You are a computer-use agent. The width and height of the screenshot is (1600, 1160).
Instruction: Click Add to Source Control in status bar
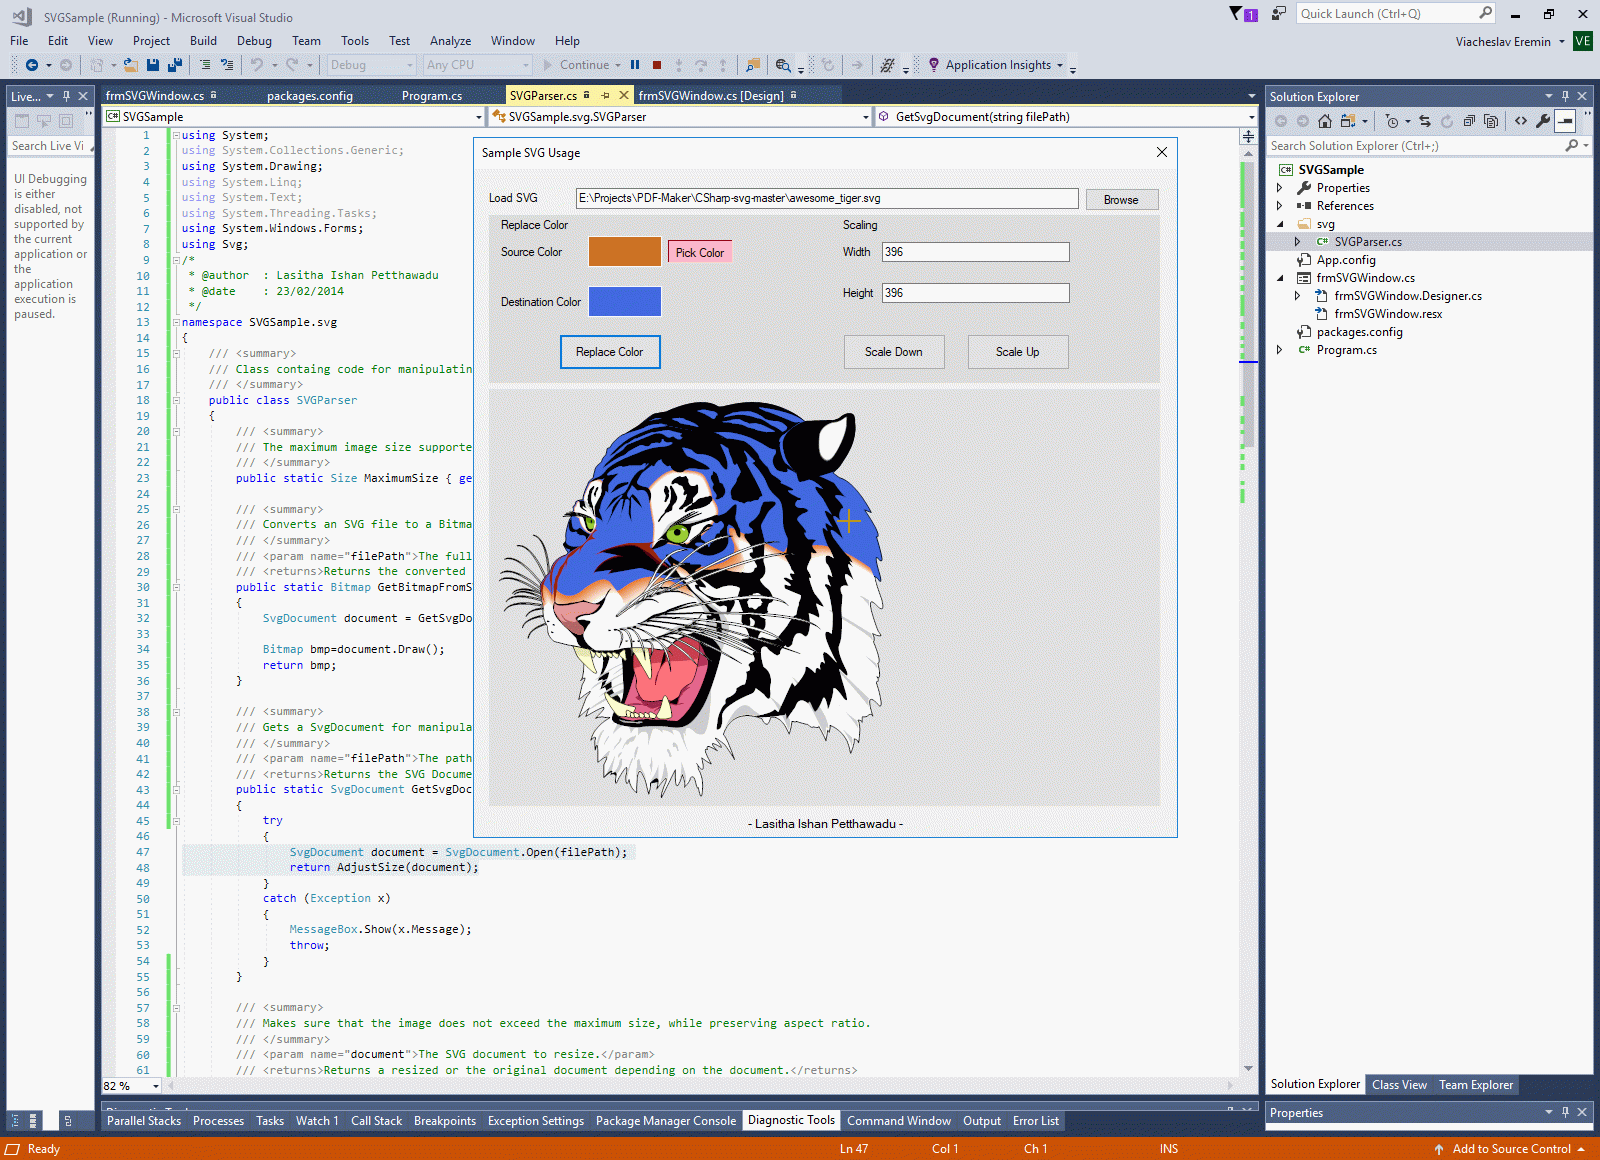coord(1509,1149)
